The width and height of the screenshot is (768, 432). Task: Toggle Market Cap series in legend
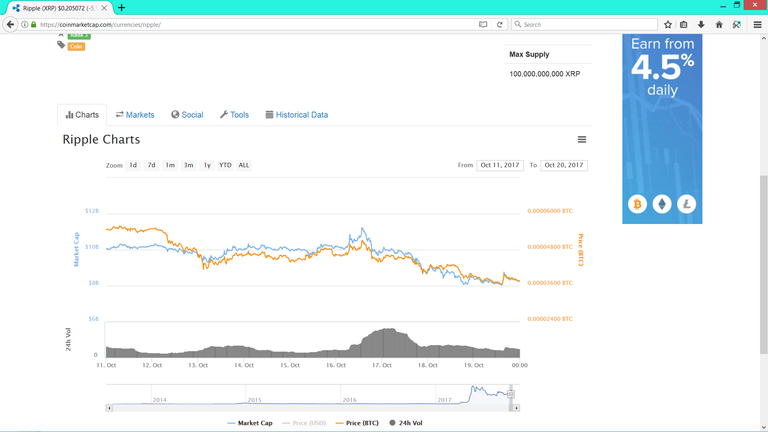pos(250,423)
